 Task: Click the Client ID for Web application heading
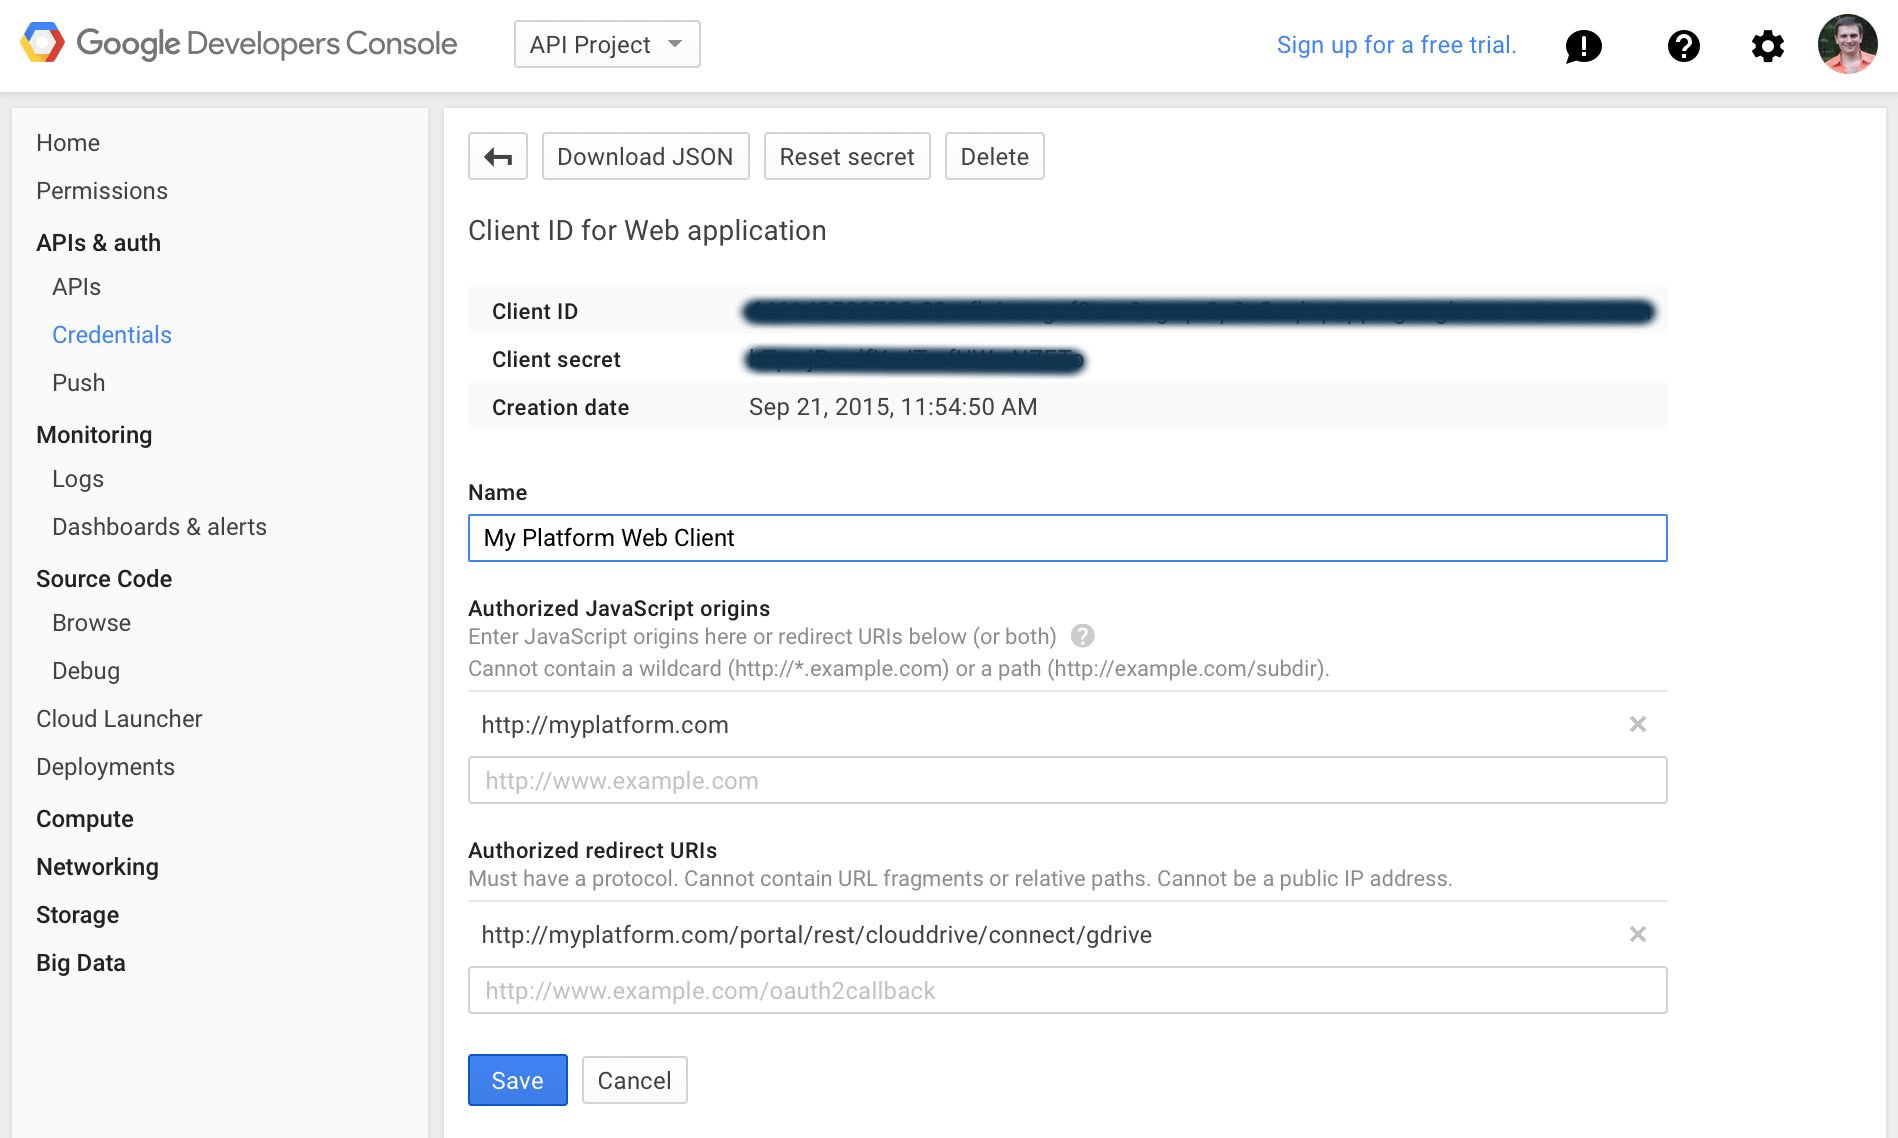647,231
